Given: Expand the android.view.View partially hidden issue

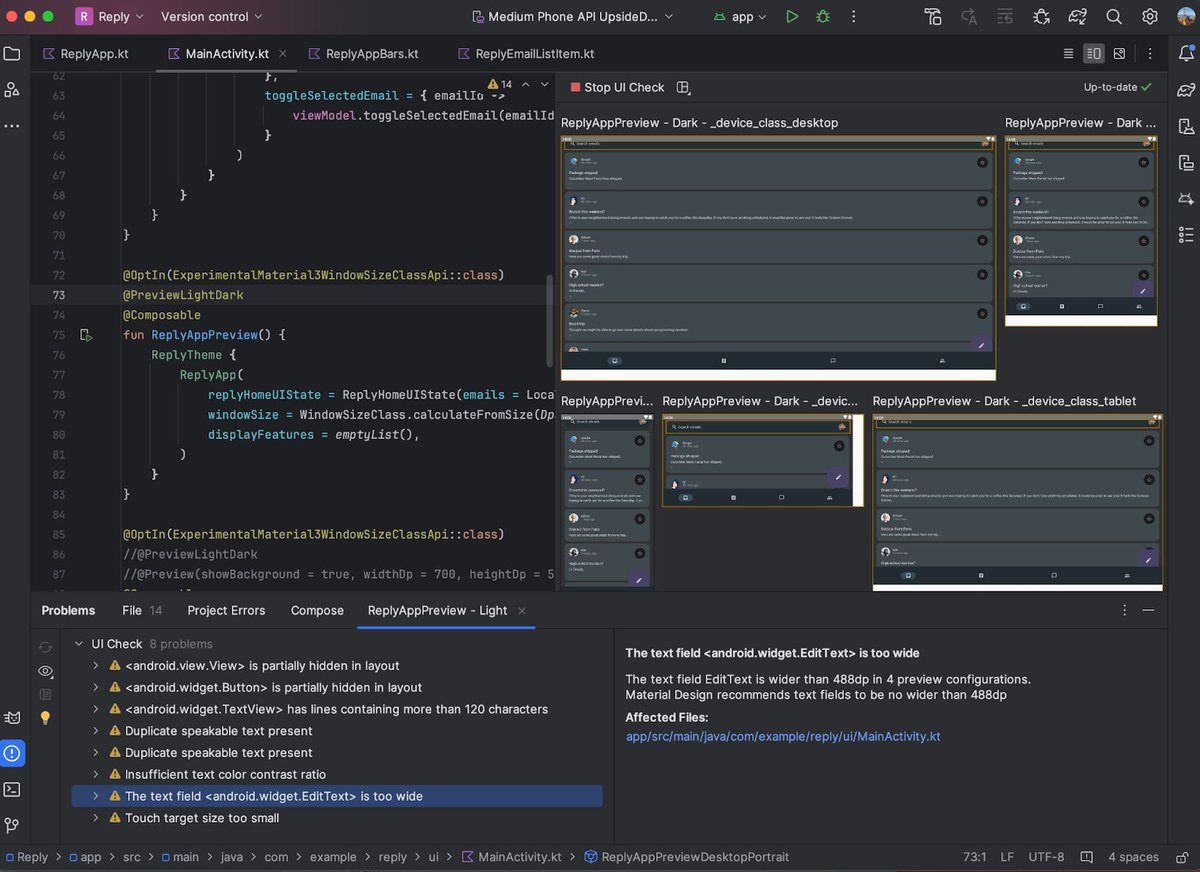Looking at the screenshot, I should click(x=96, y=666).
